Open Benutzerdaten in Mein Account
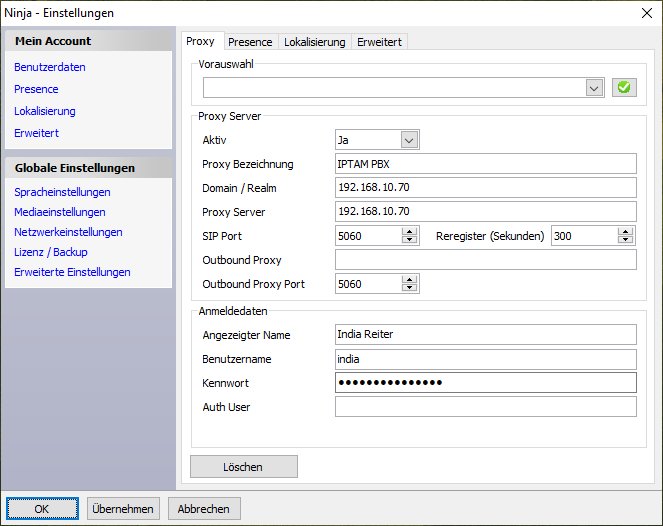 (50, 67)
